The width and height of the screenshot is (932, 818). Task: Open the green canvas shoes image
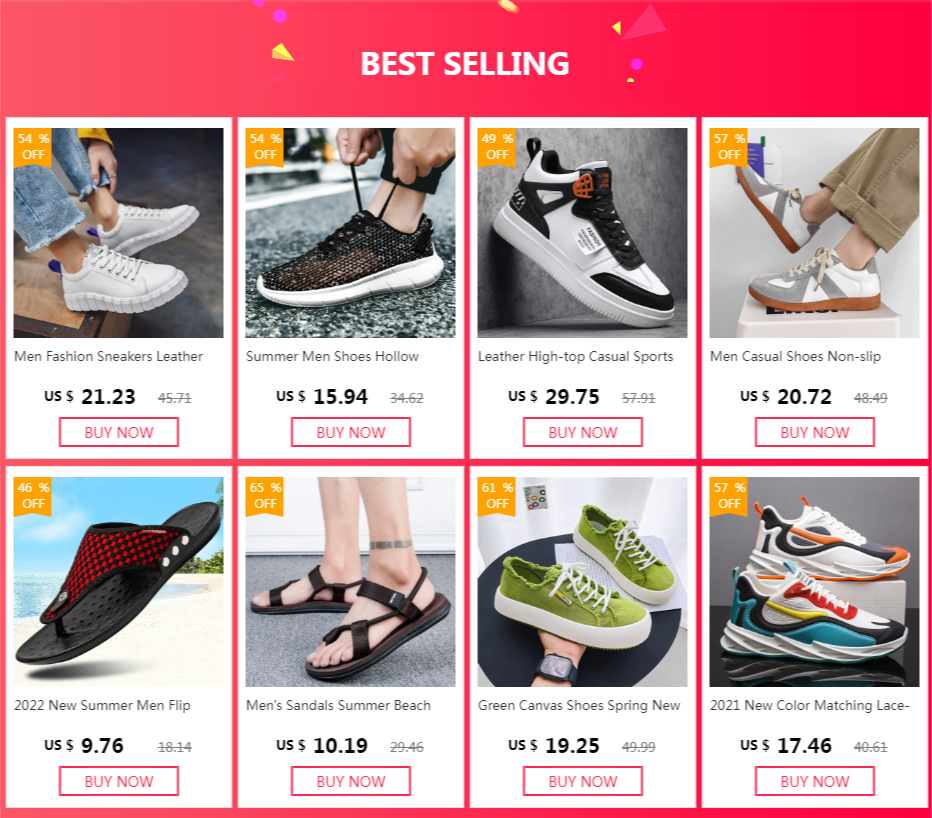point(582,582)
